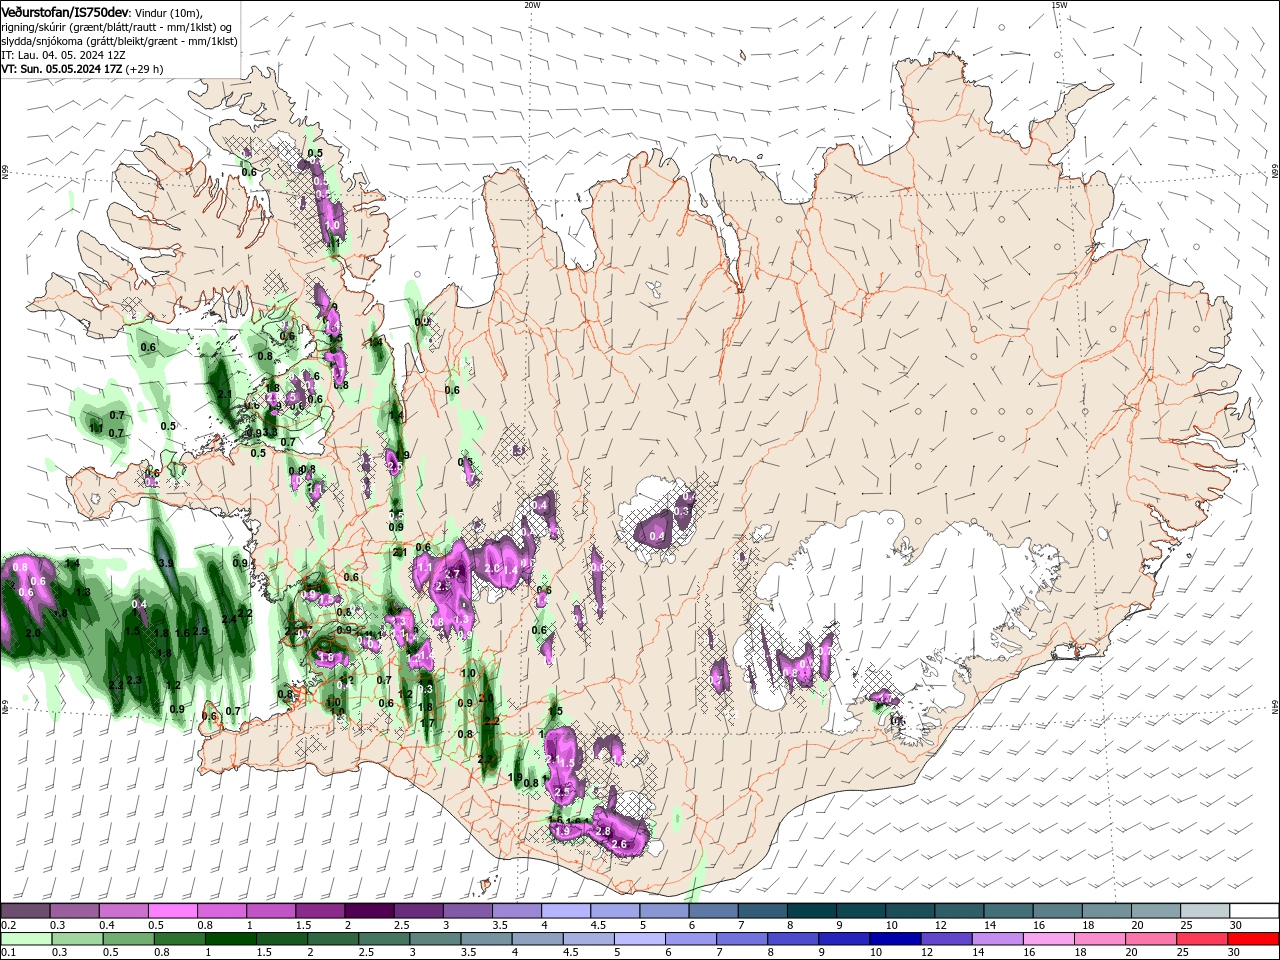The width and height of the screenshot is (1280, 960).
Task: Click the white 30 mm snow legend swatch
Action: click(1254, 911)
